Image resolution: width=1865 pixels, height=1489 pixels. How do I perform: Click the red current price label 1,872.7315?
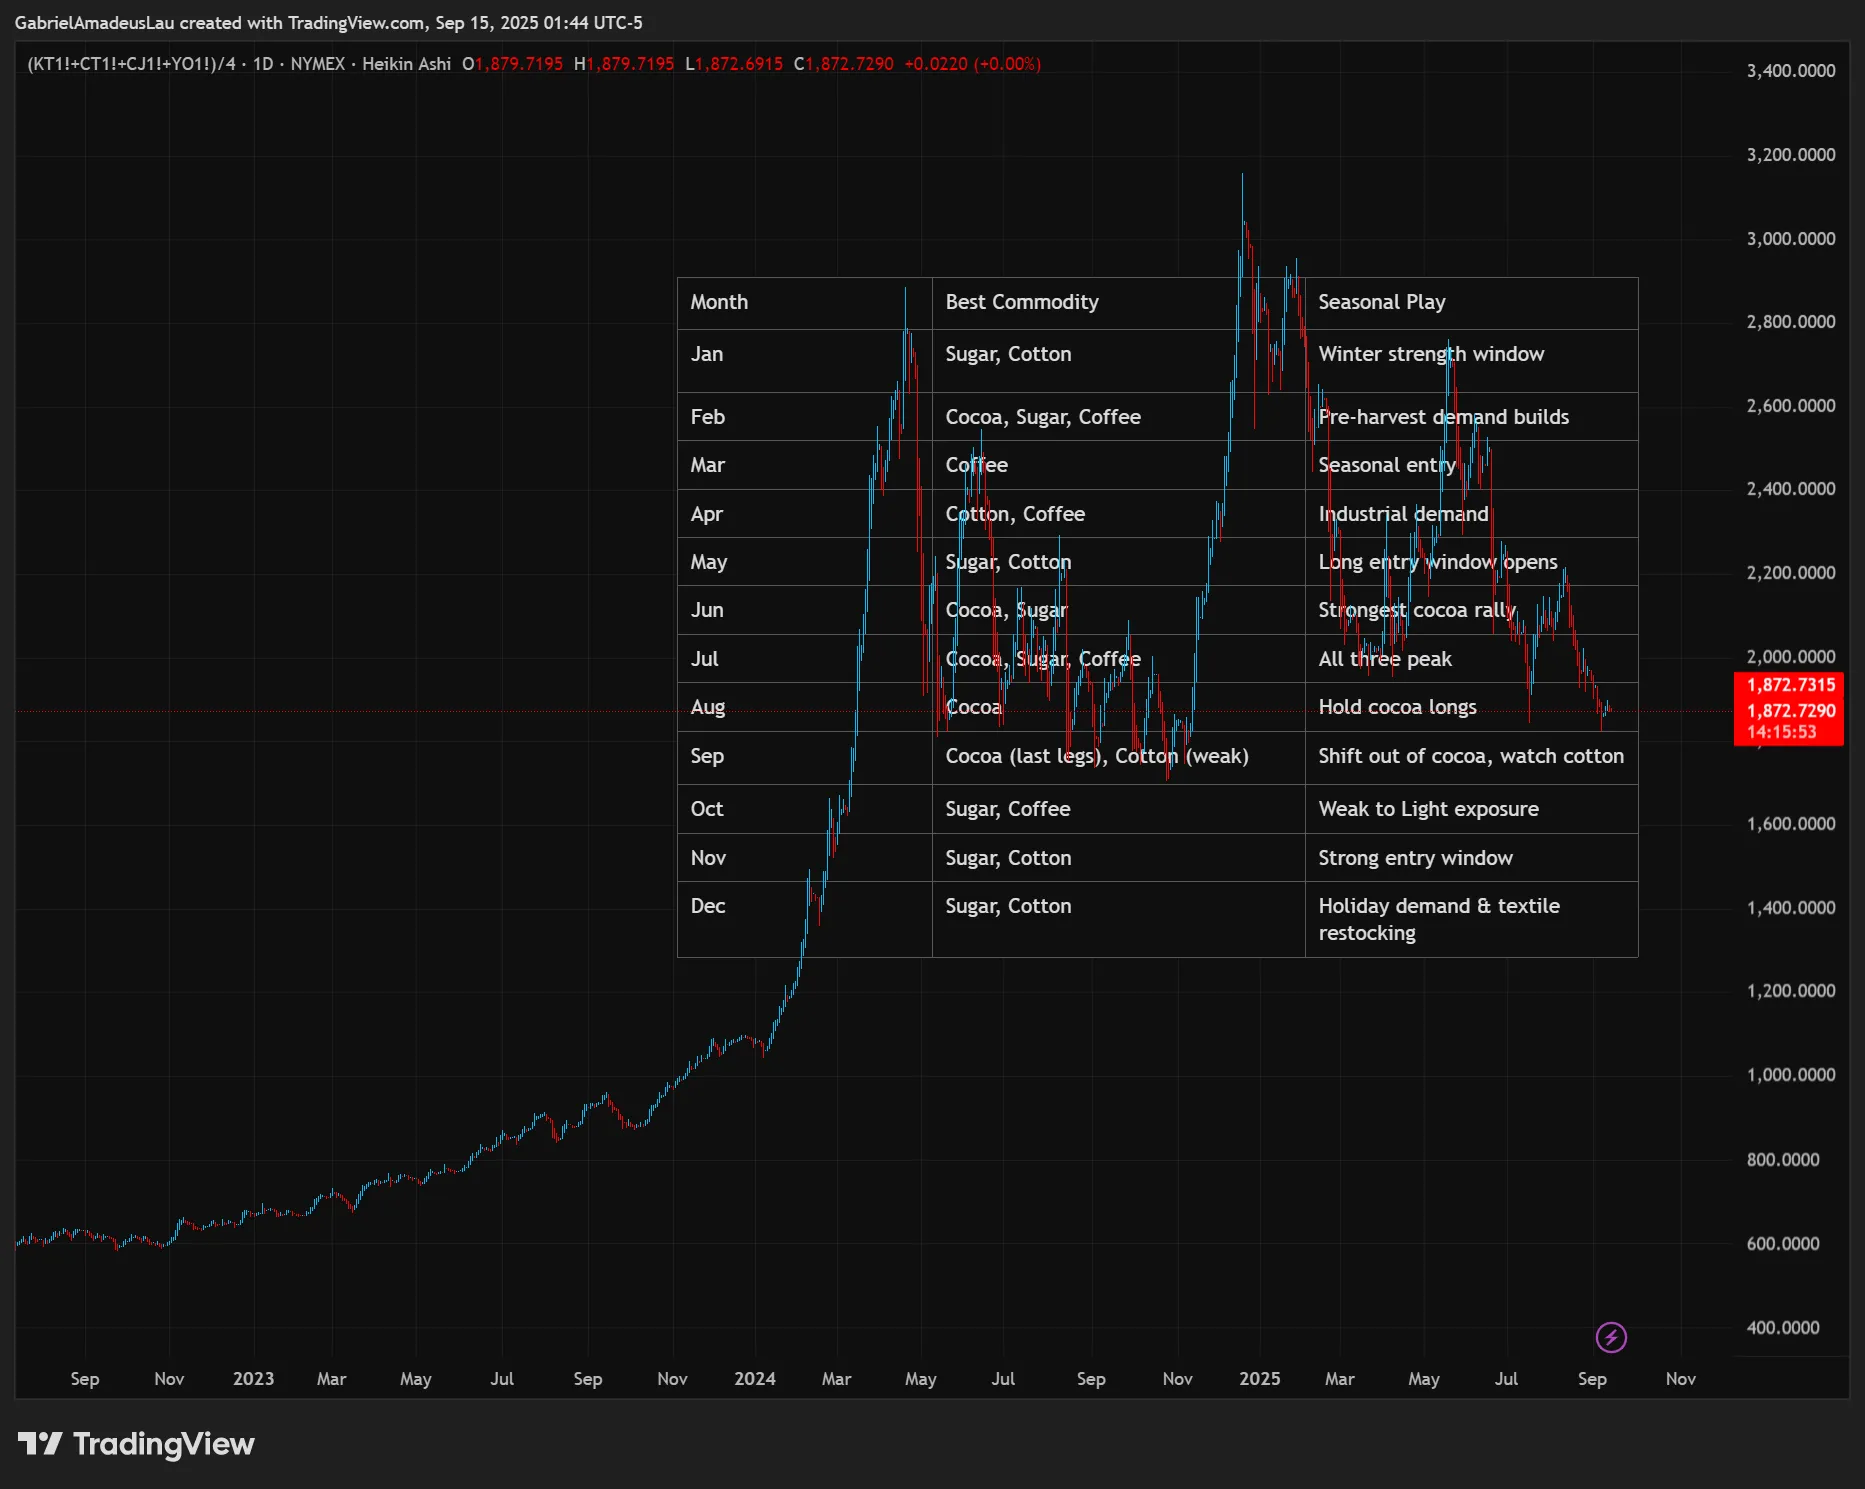pos(1790,685)
